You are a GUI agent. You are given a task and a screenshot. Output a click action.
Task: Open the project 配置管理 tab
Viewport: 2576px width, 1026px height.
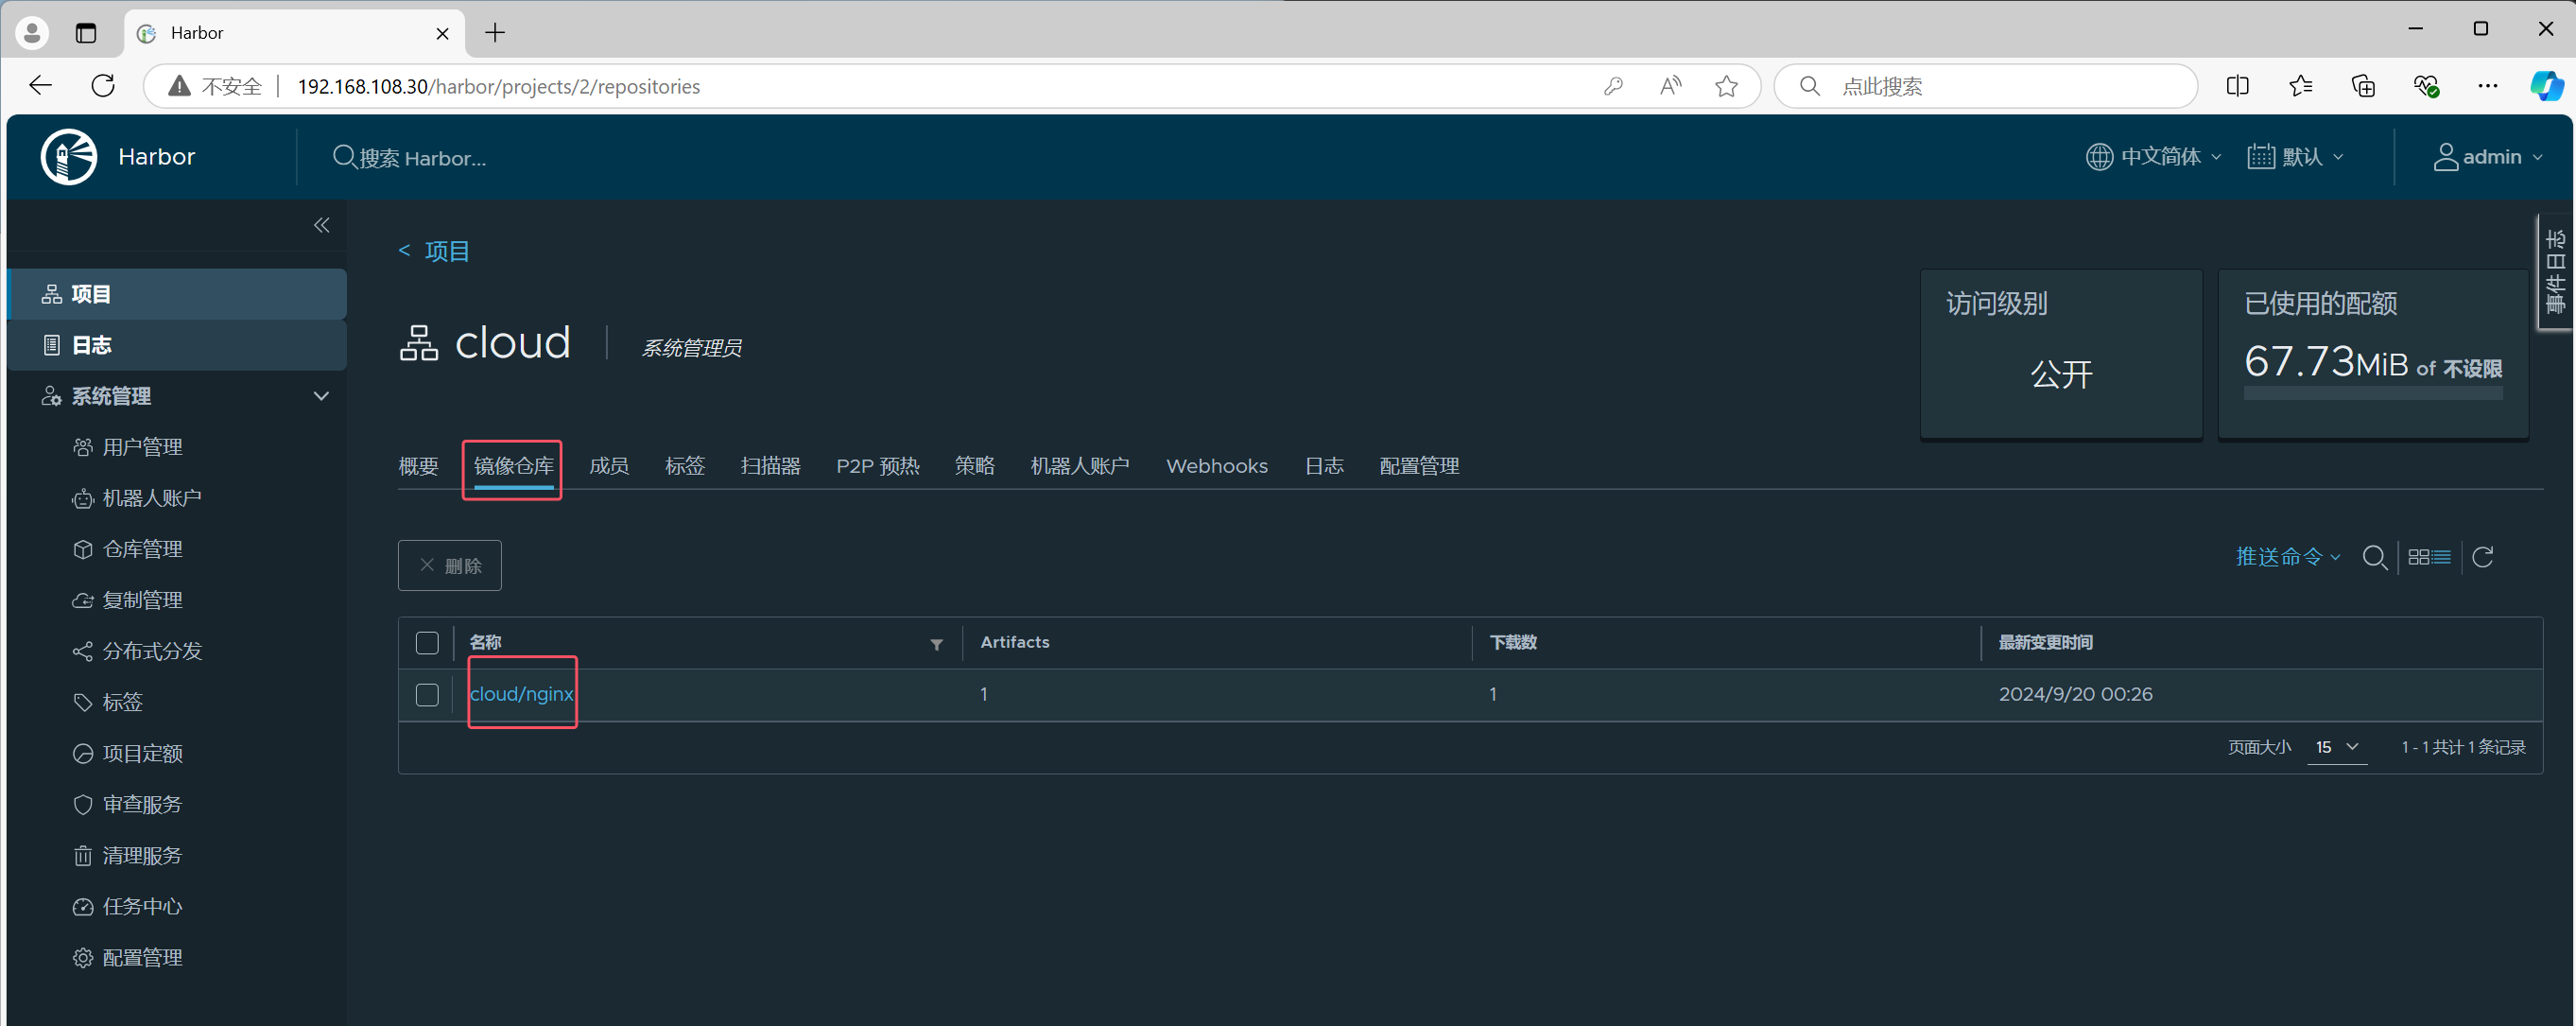[x=1419, y=466]
